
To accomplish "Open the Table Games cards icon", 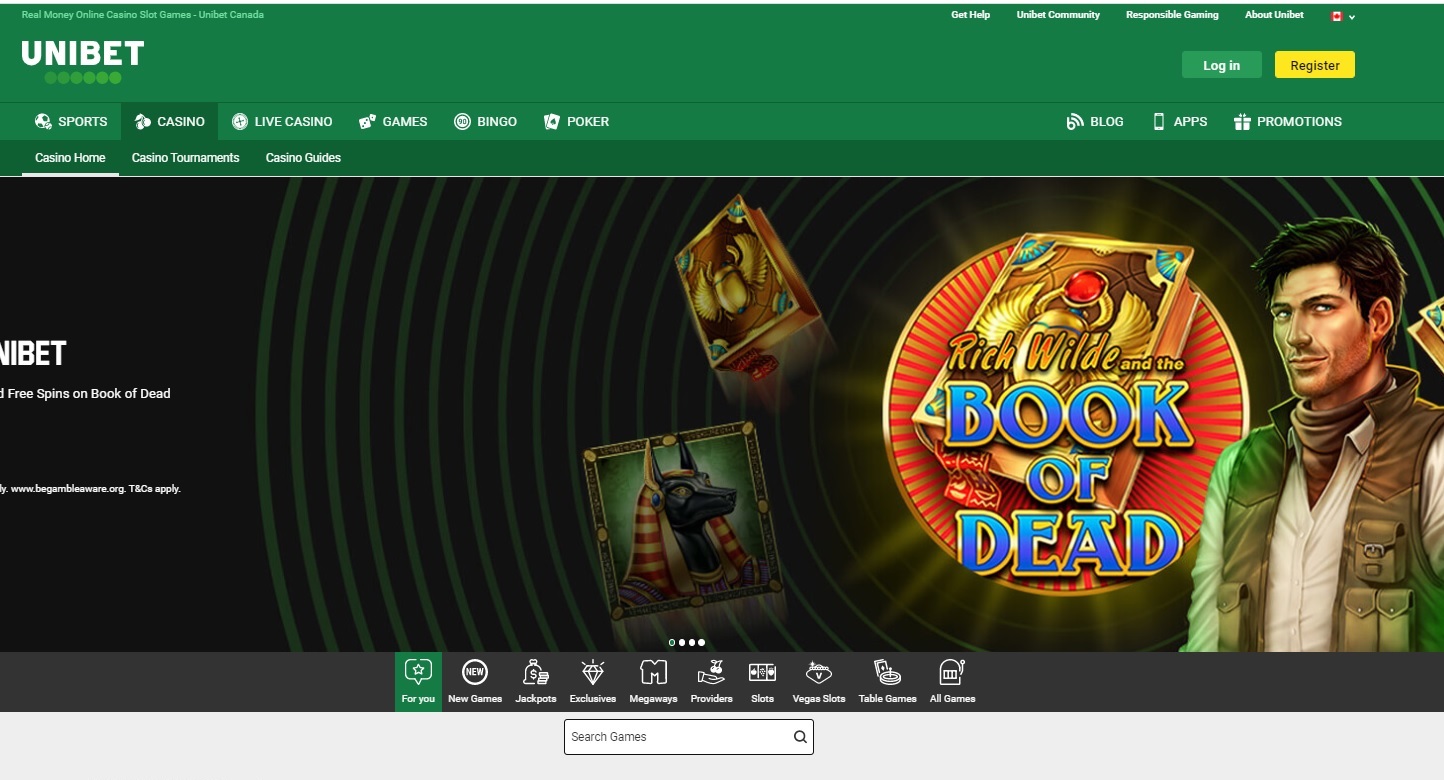I will [887, 672].
